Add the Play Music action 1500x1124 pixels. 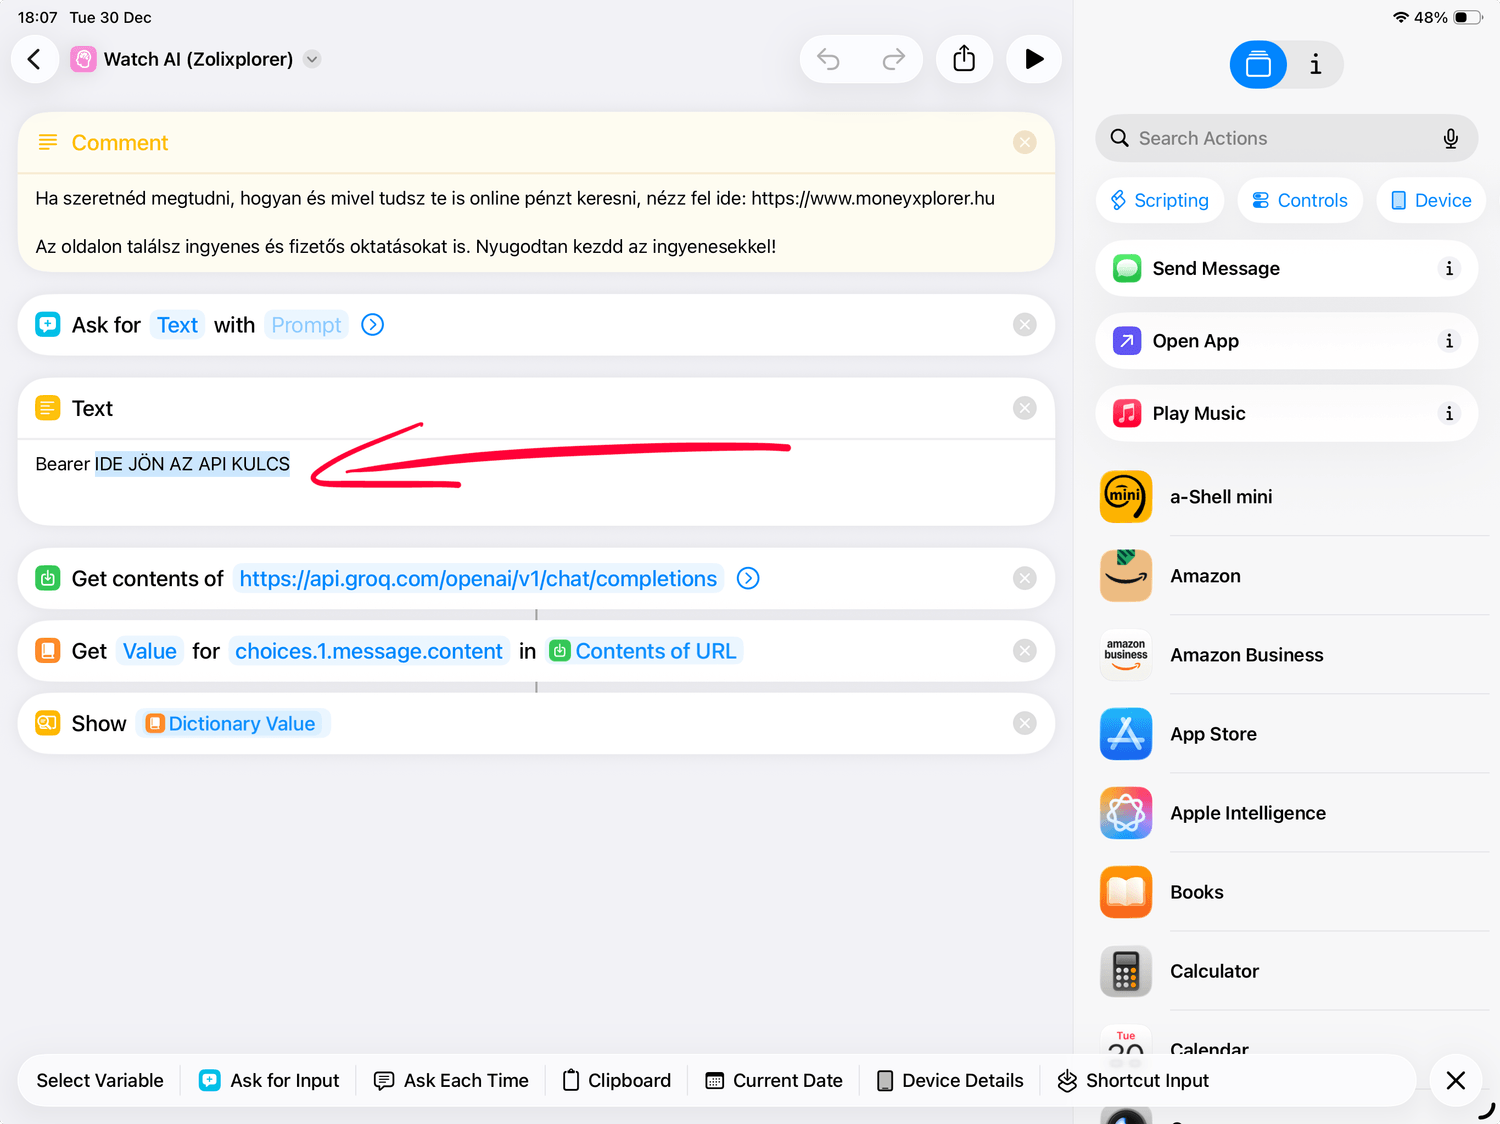click(x=1286, y=413)
